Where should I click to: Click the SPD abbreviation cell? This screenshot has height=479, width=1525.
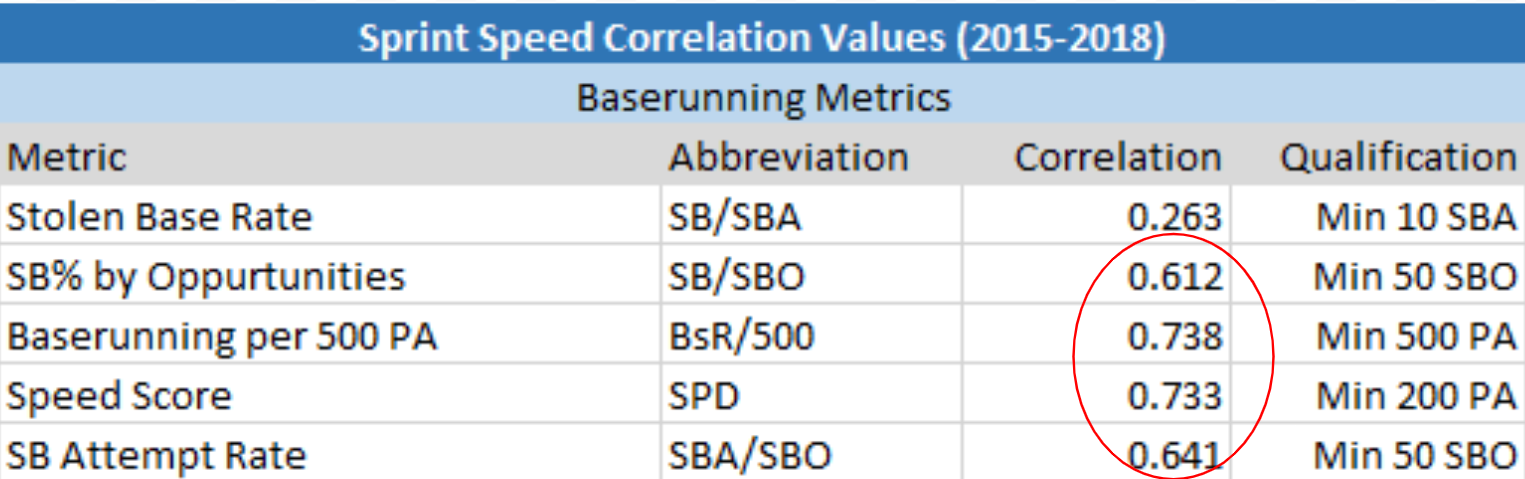click(x=811, y=396)
